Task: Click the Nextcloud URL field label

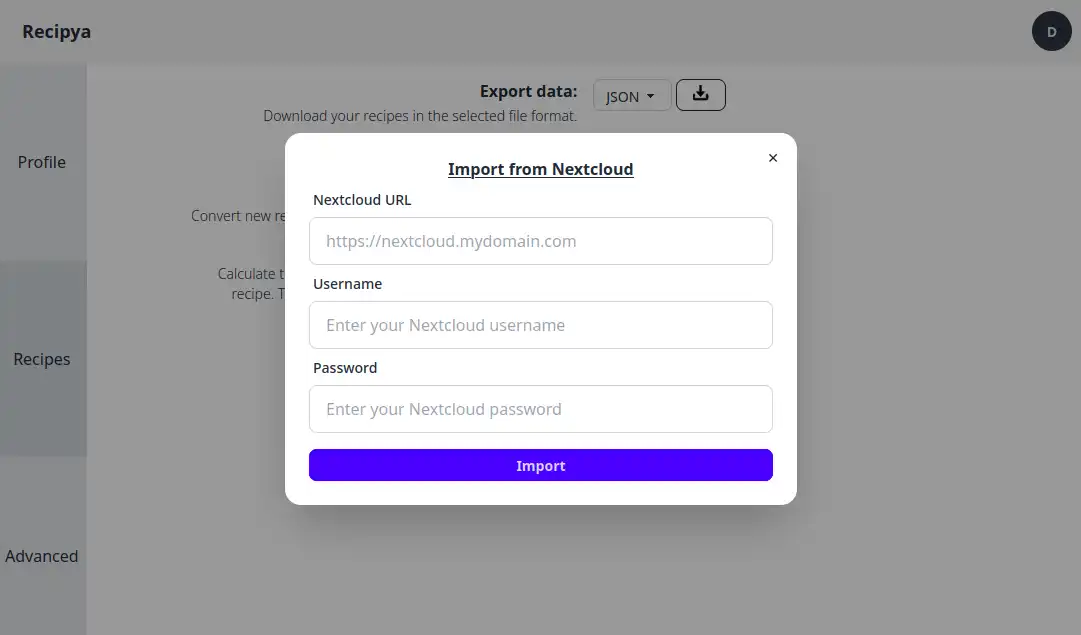Action: coord(362,200)
